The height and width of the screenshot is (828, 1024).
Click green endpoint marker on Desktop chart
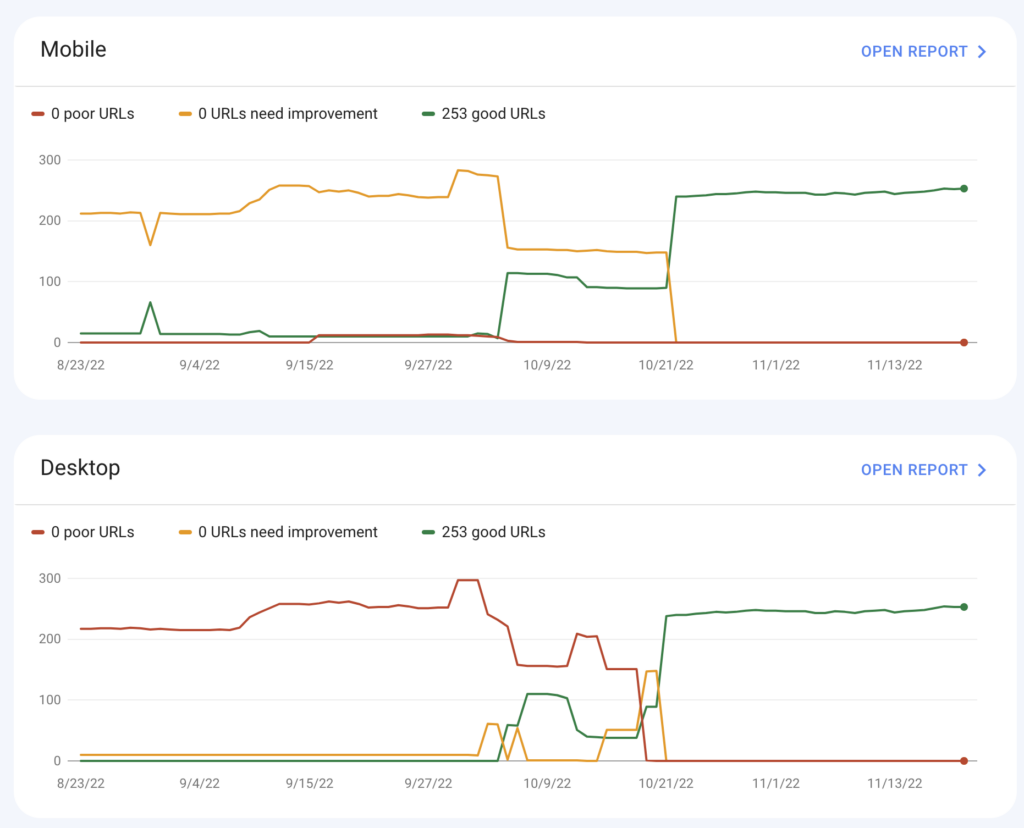pyautogui.click(x=964, y=607)
